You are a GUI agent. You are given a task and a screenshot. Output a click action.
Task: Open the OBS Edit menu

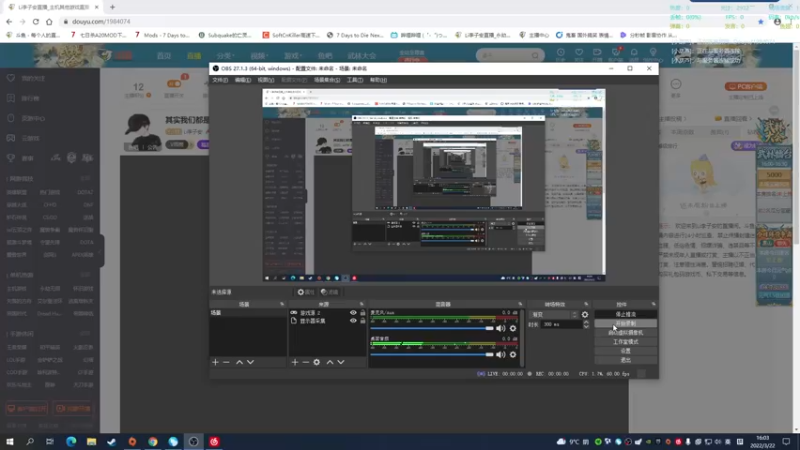pyautogui.click(x=242, y=80)
